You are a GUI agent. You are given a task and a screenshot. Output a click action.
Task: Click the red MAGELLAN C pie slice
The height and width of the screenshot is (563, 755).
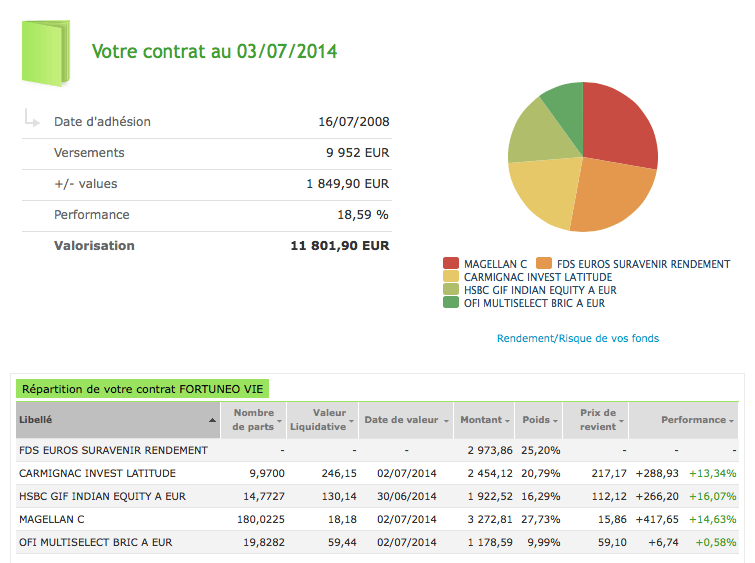617,125
